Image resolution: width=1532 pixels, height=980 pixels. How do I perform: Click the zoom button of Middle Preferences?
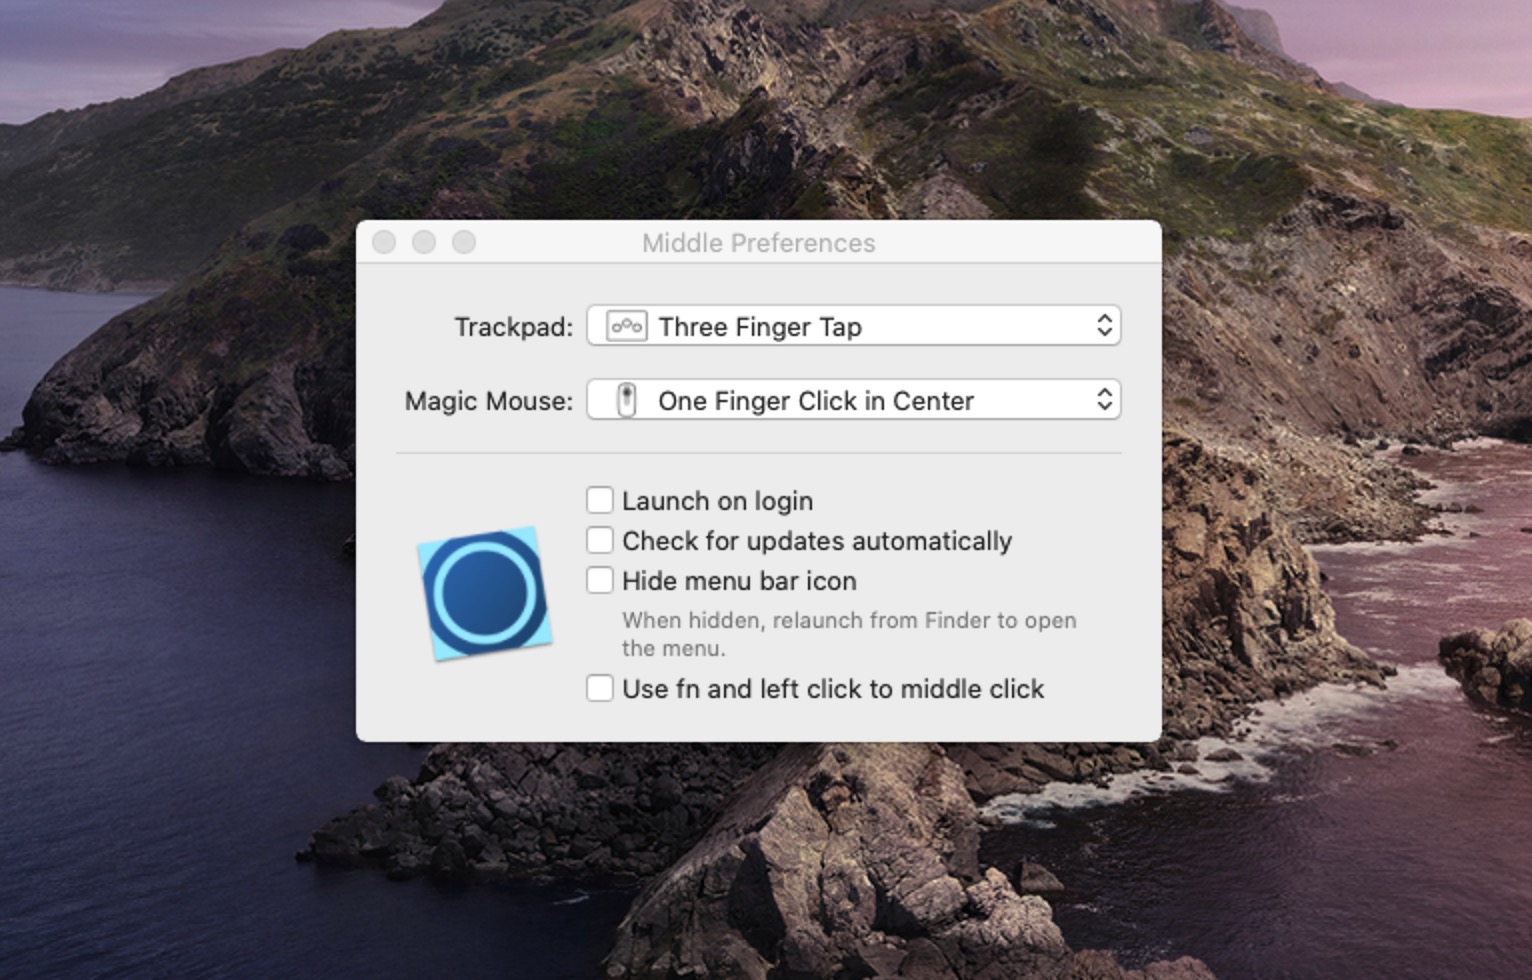[x=464, y=242]
